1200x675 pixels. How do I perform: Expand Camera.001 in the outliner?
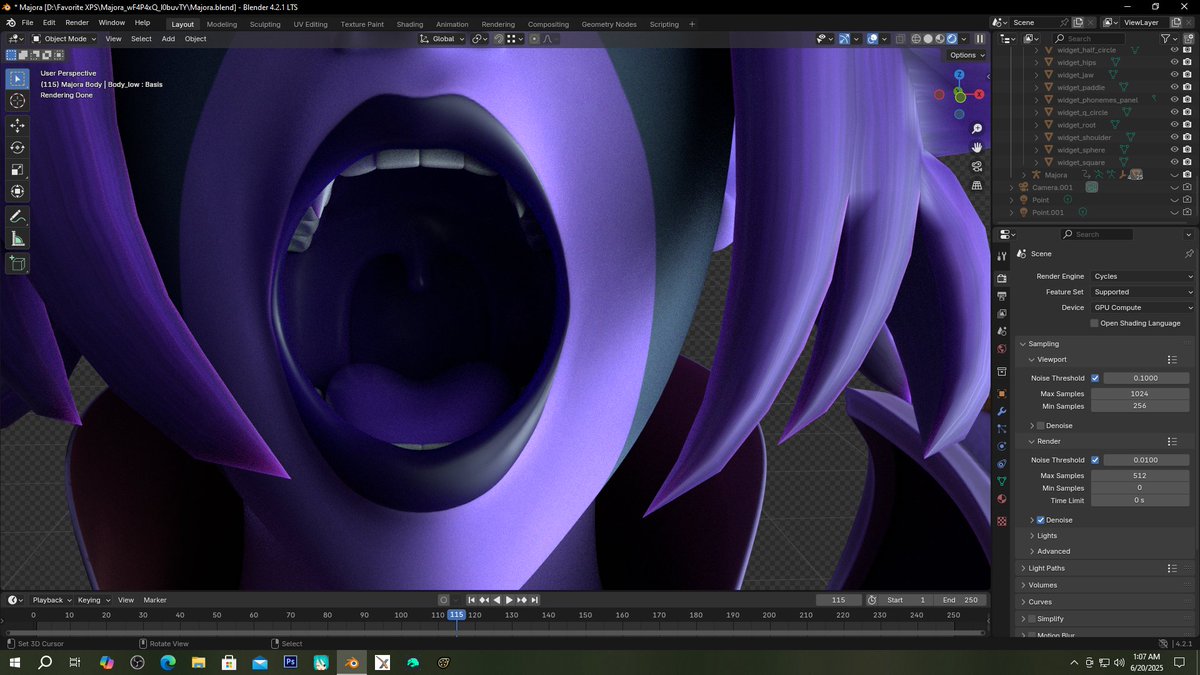tap(1011, 187)
